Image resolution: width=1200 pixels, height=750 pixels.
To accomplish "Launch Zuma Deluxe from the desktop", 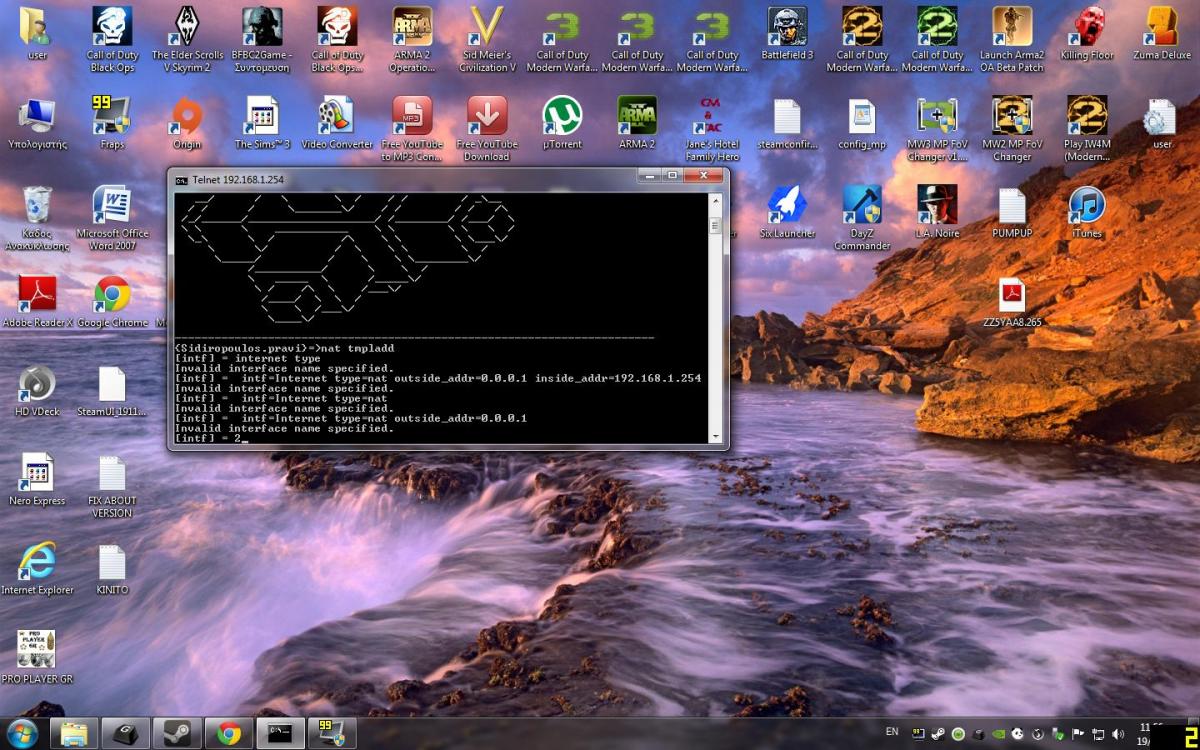I will coord(1161,33).
